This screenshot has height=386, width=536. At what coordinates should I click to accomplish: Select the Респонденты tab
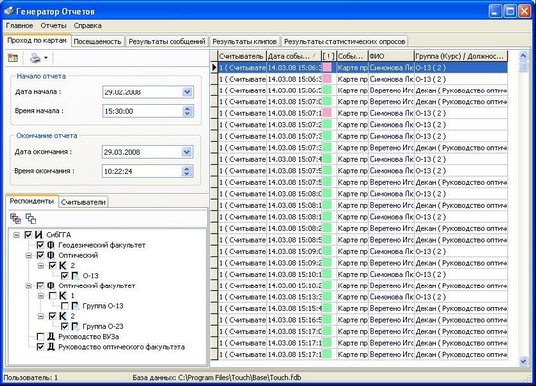[x=32, y=201]
